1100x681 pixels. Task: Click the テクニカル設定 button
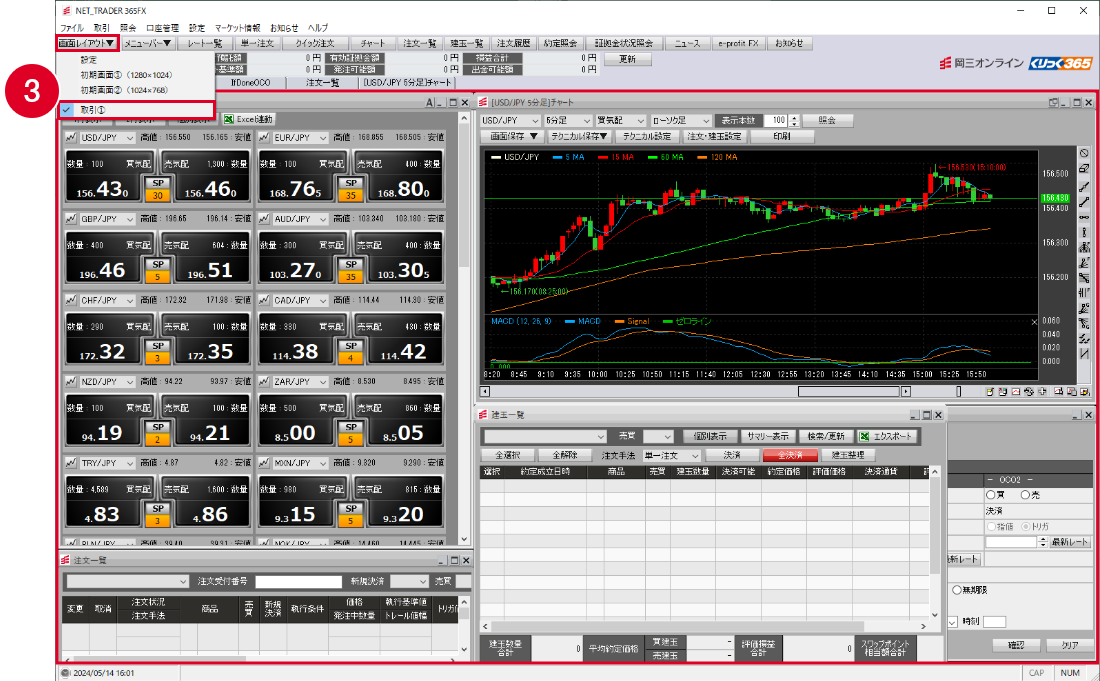tap(647, 137)
